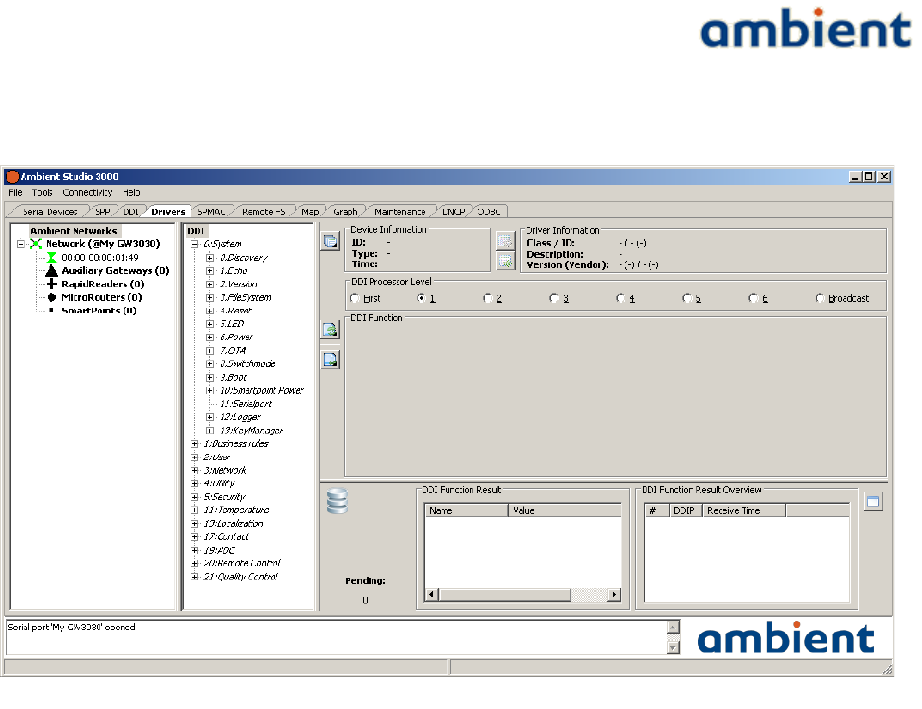Expand the 1:Business rules node
This screenshot has width=922, height=709.
click(195, 444)
